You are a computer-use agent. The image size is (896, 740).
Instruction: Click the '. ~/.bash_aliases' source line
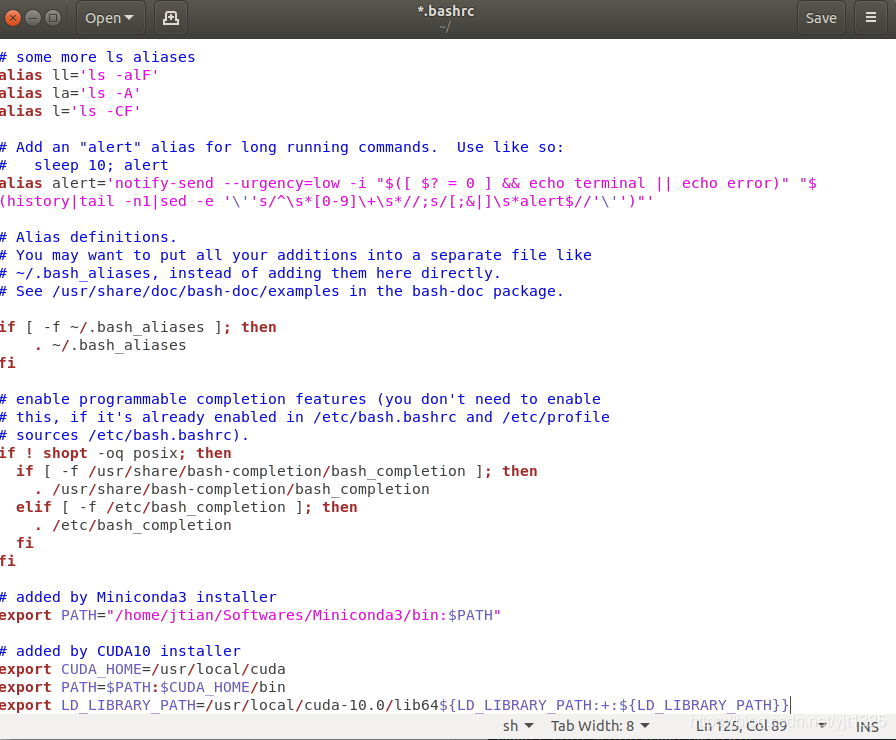(111, 345)
